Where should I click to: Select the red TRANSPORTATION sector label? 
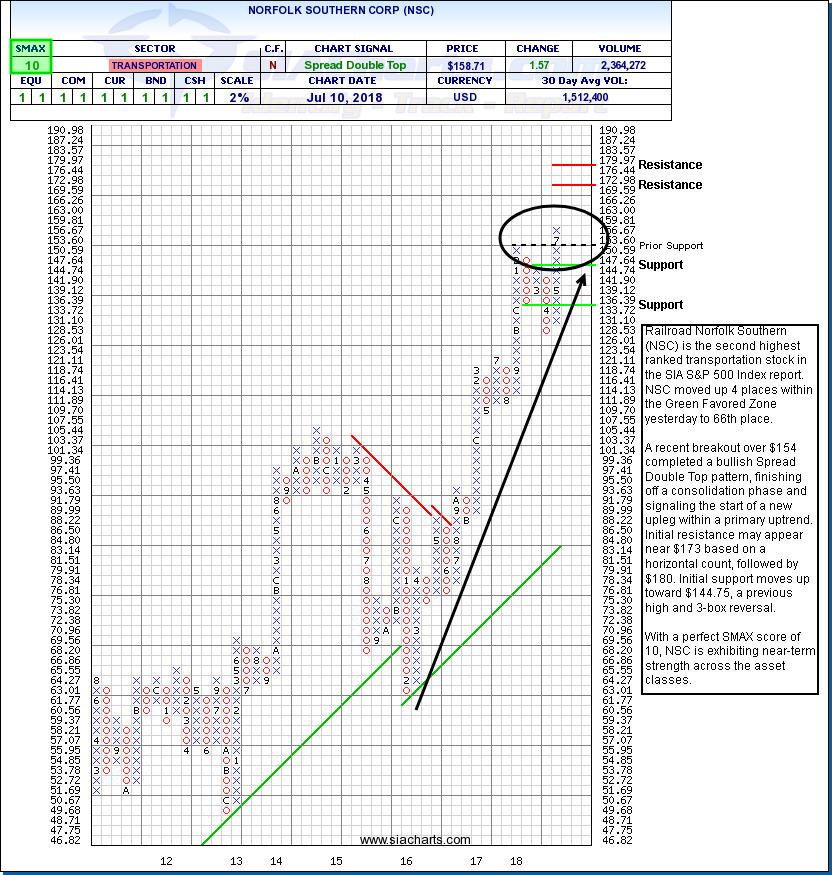click(153, 65)
